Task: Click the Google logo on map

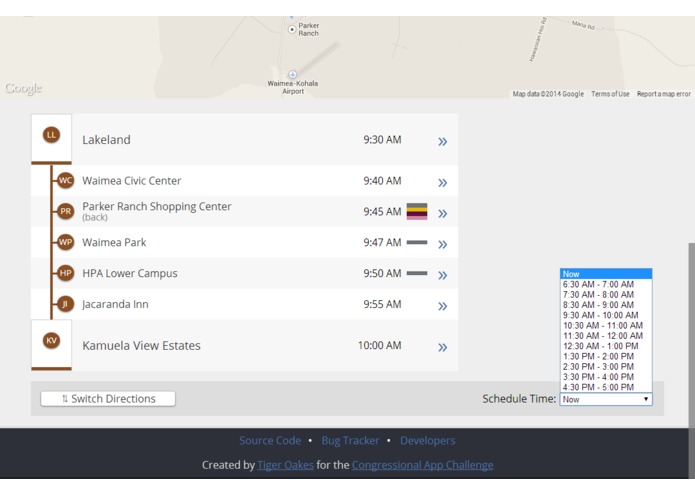Action: 23,89
